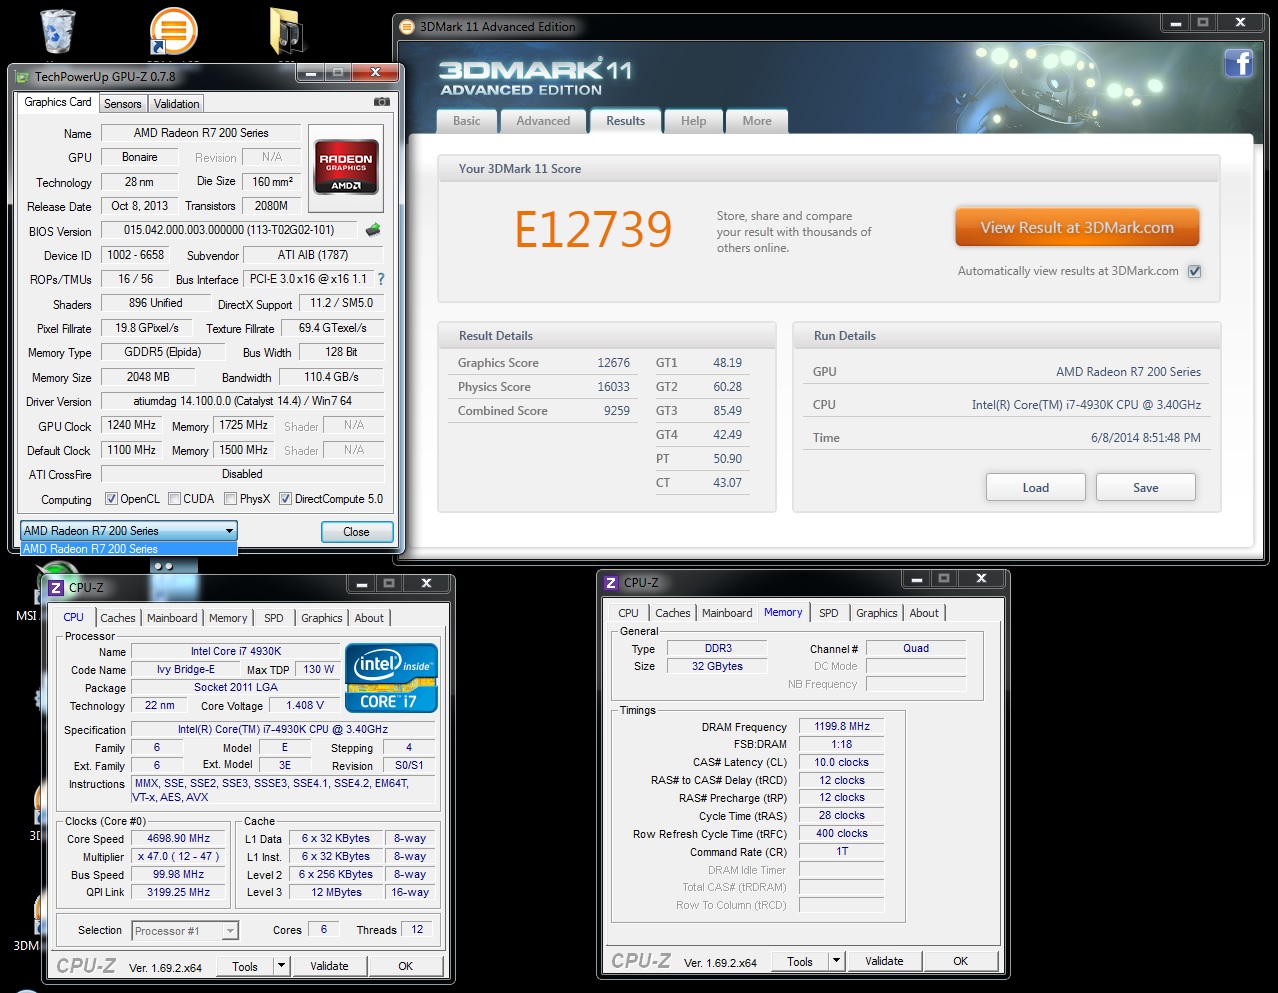Click the Load button in Run Details

(1036, 487)
